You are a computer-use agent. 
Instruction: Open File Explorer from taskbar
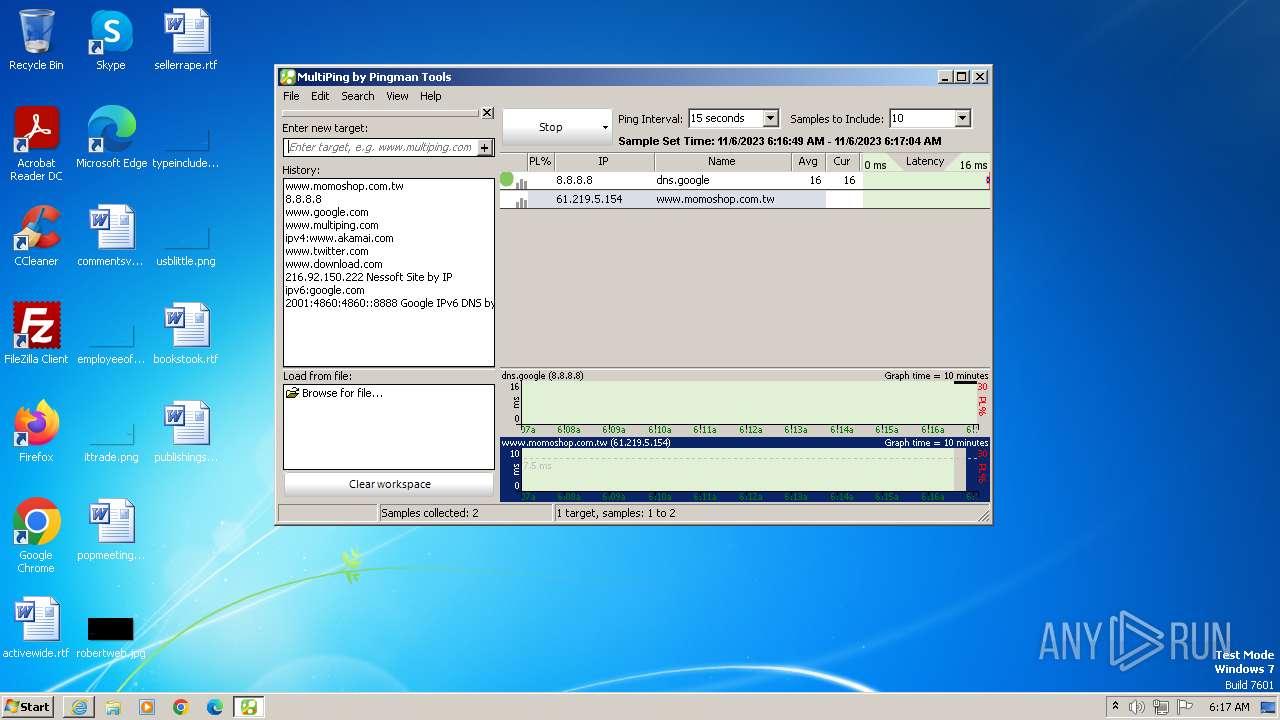click(x=113, y=707)
